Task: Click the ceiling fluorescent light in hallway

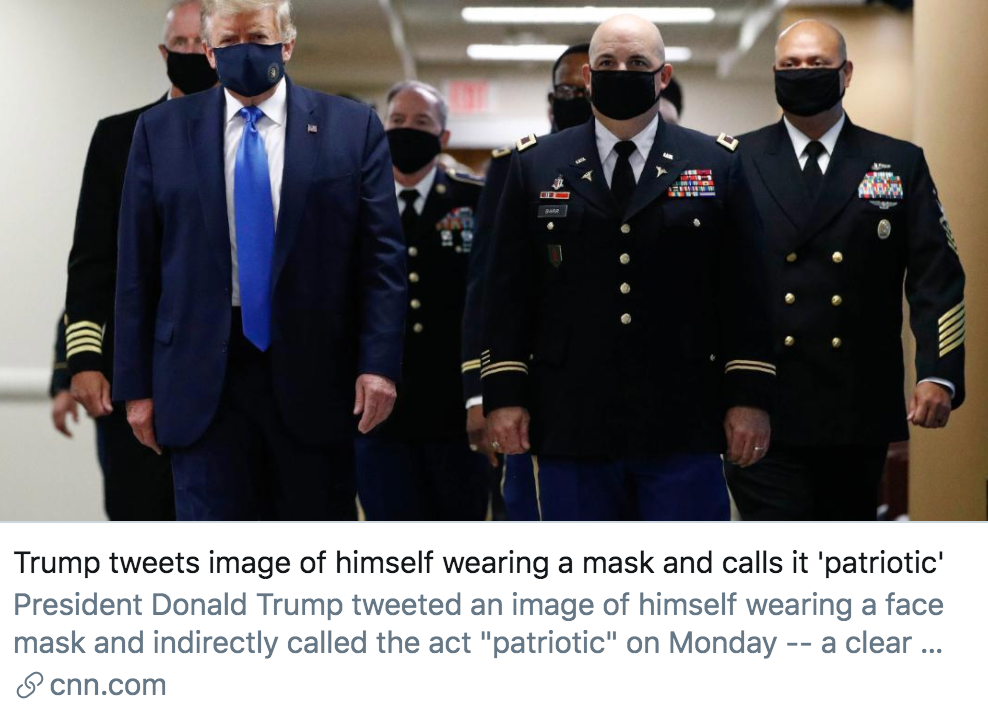Action: 587,14
